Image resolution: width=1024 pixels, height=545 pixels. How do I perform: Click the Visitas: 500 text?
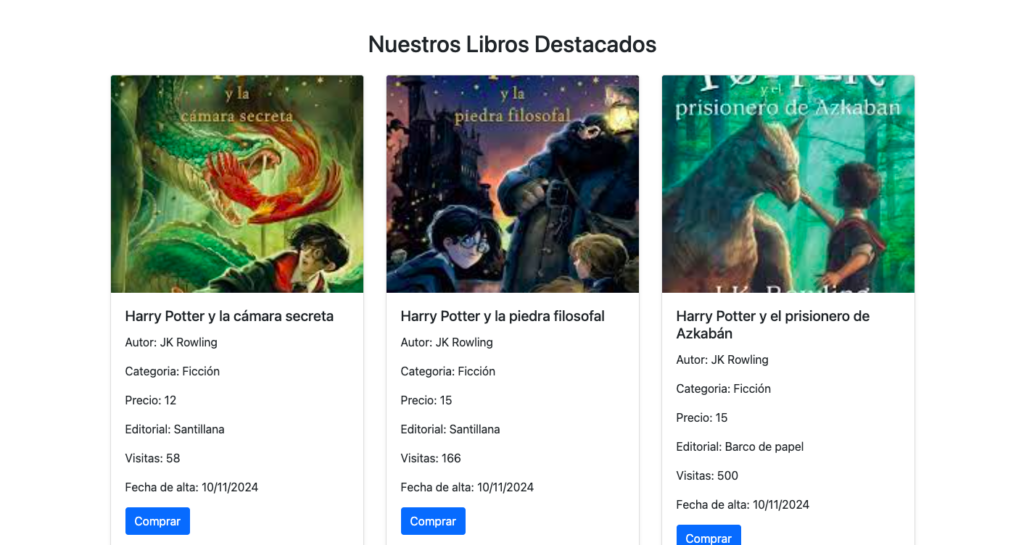point(707,476)
